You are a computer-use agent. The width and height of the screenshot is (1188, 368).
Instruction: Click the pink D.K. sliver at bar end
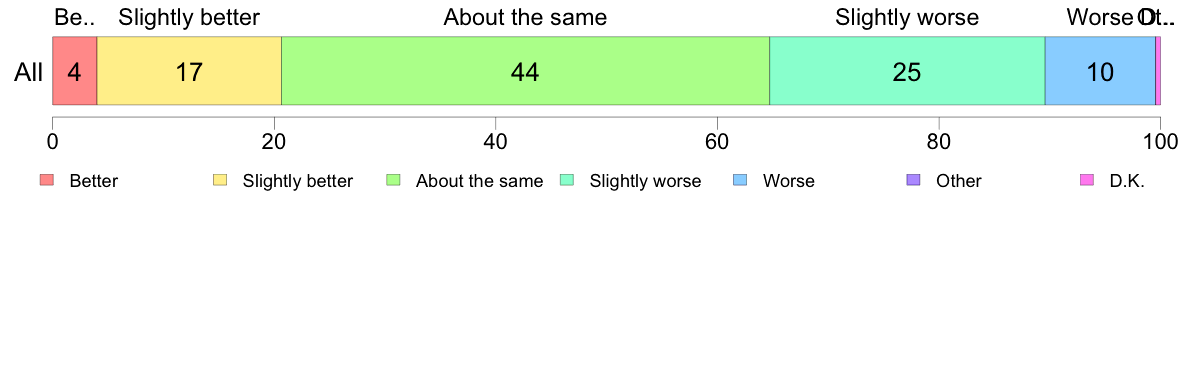(x=1158, y=70)
